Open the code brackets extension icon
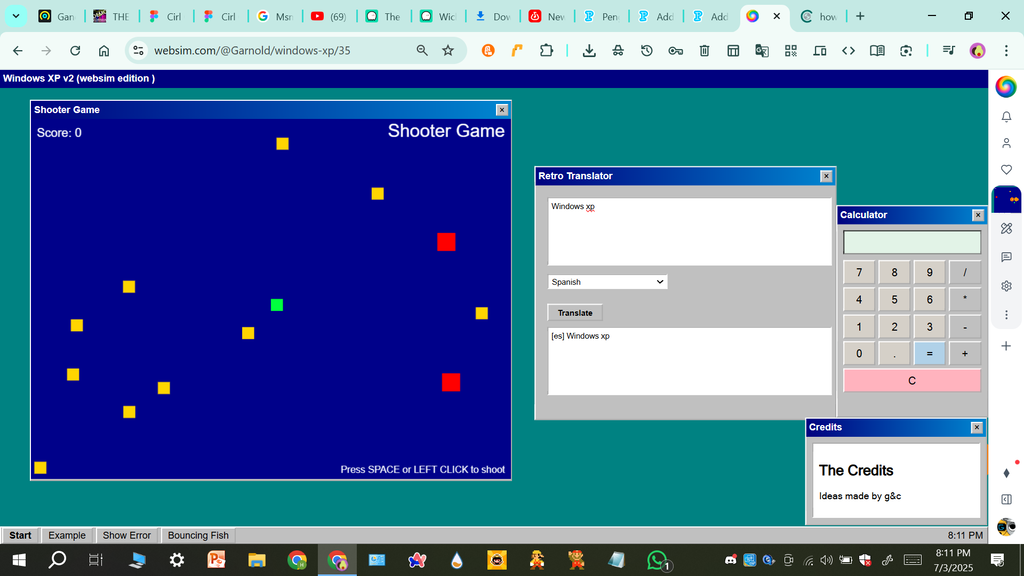Screen dimensions: 1024x576 coord(848,50)
